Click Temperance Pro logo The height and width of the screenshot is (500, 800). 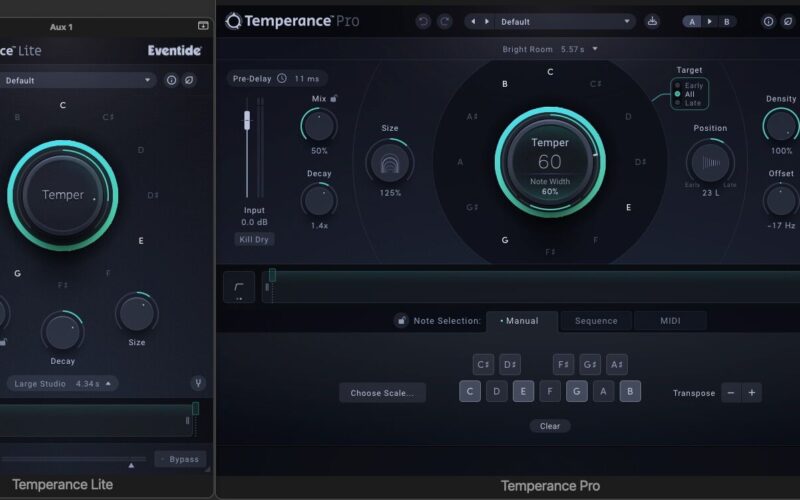click(x=292, y=21)
